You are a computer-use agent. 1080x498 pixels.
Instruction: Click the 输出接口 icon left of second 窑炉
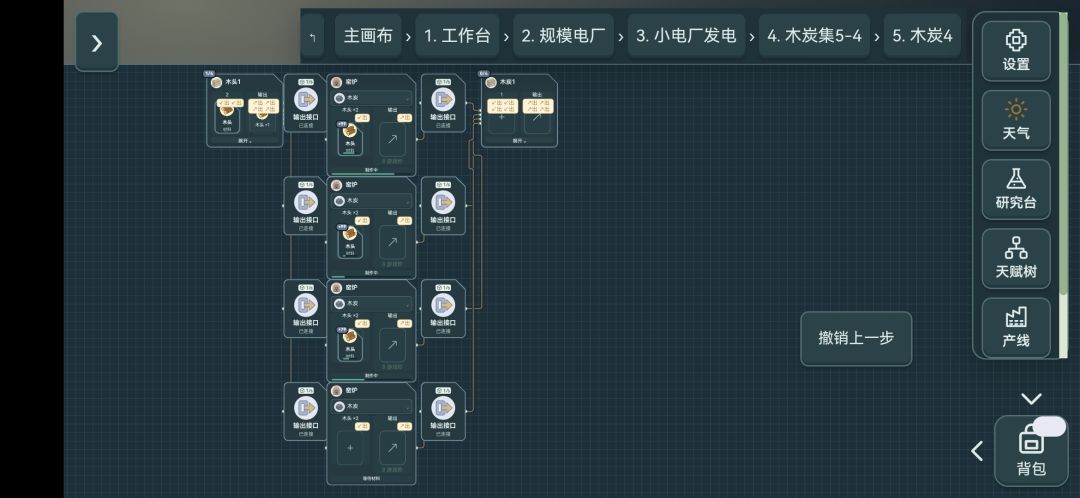tap(306, 202)
